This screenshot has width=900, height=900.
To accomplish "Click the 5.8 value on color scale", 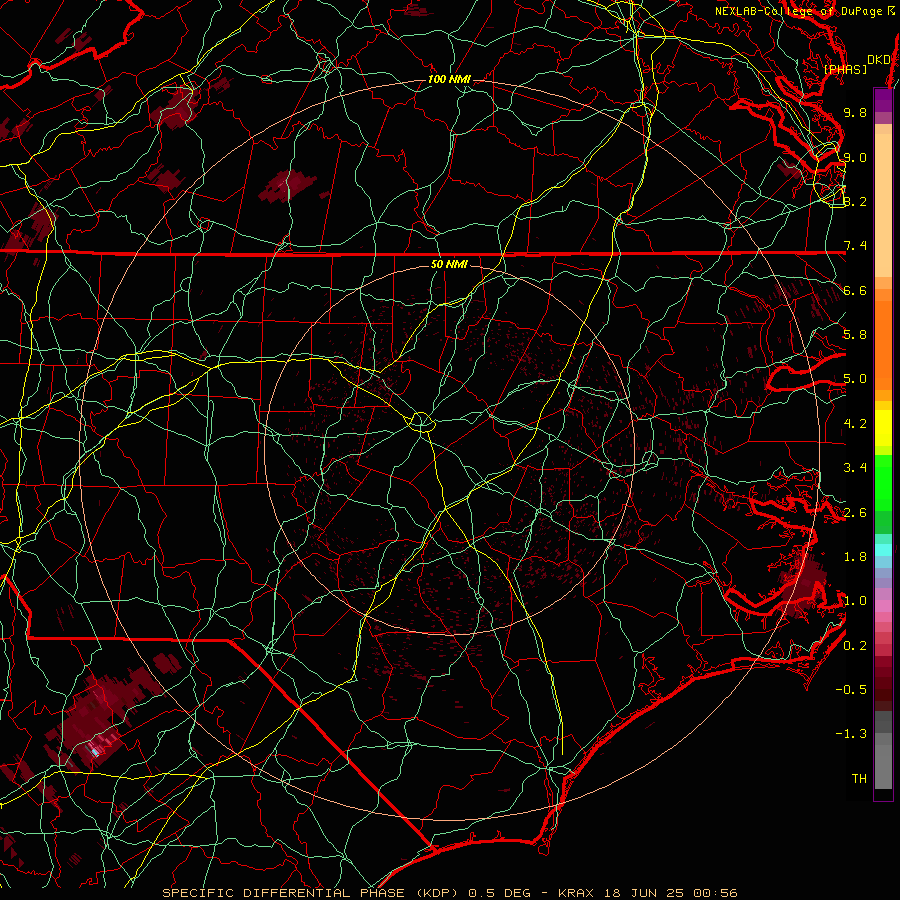I will tap(855, 335).
